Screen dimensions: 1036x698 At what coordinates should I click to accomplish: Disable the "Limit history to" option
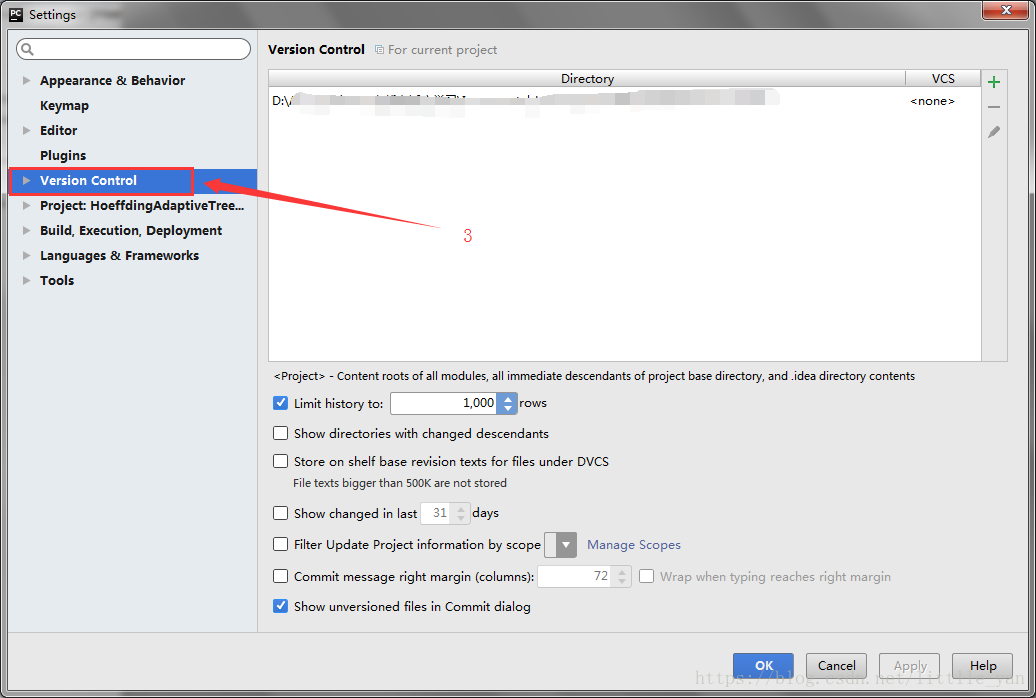(280, 403)
